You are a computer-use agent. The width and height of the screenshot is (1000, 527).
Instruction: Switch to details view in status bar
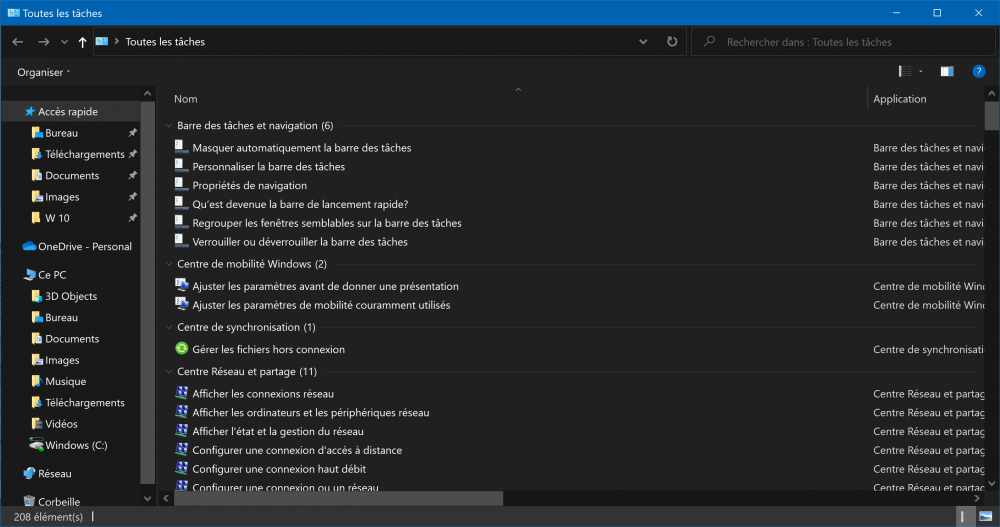[x=963, y=517]
